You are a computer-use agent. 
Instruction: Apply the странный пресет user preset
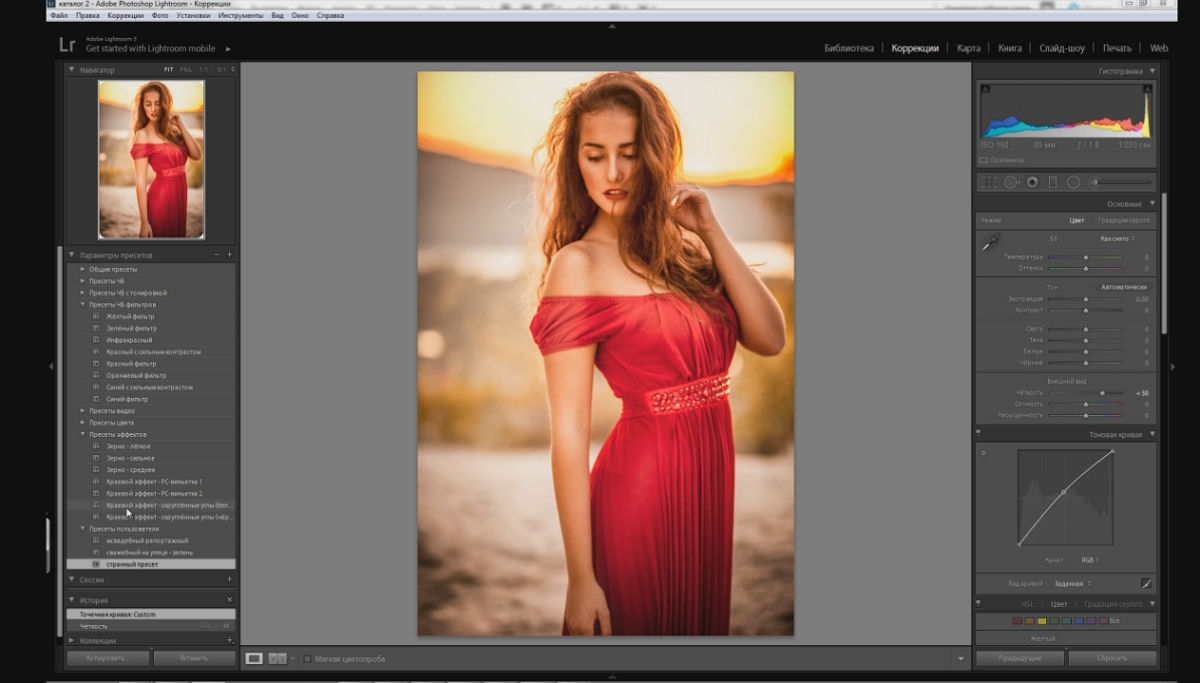pos(151,564)
